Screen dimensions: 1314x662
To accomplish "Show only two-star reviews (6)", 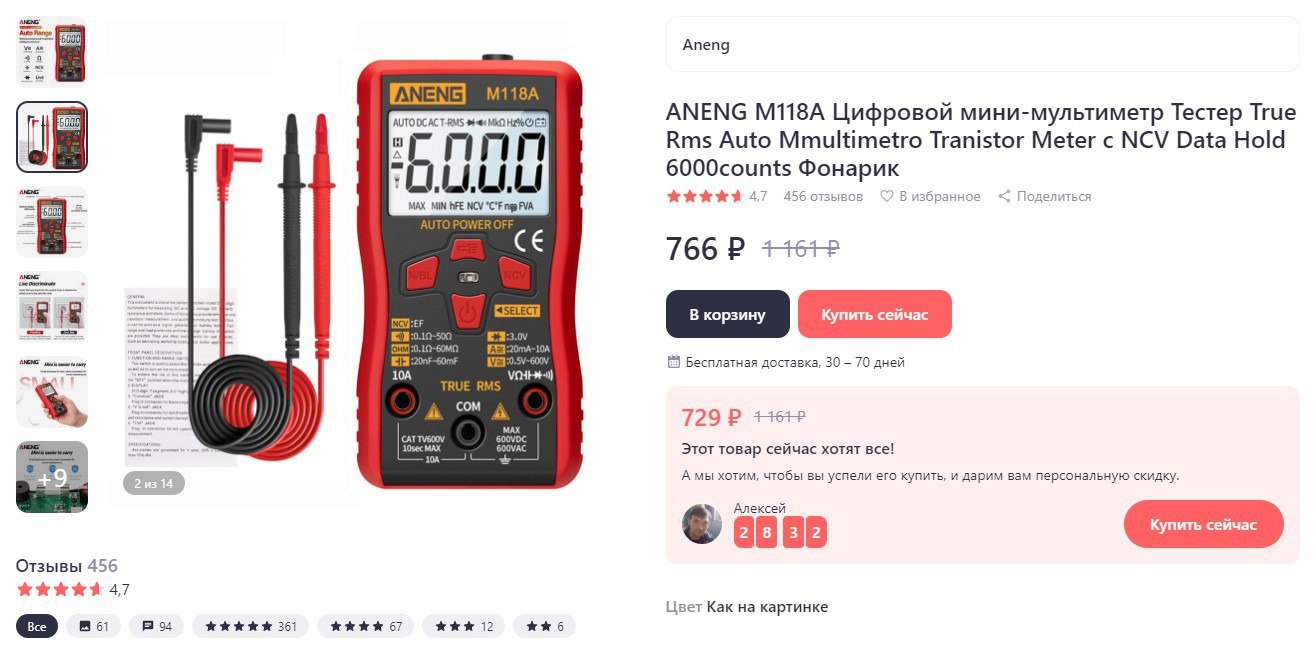I will coord(545,627).
